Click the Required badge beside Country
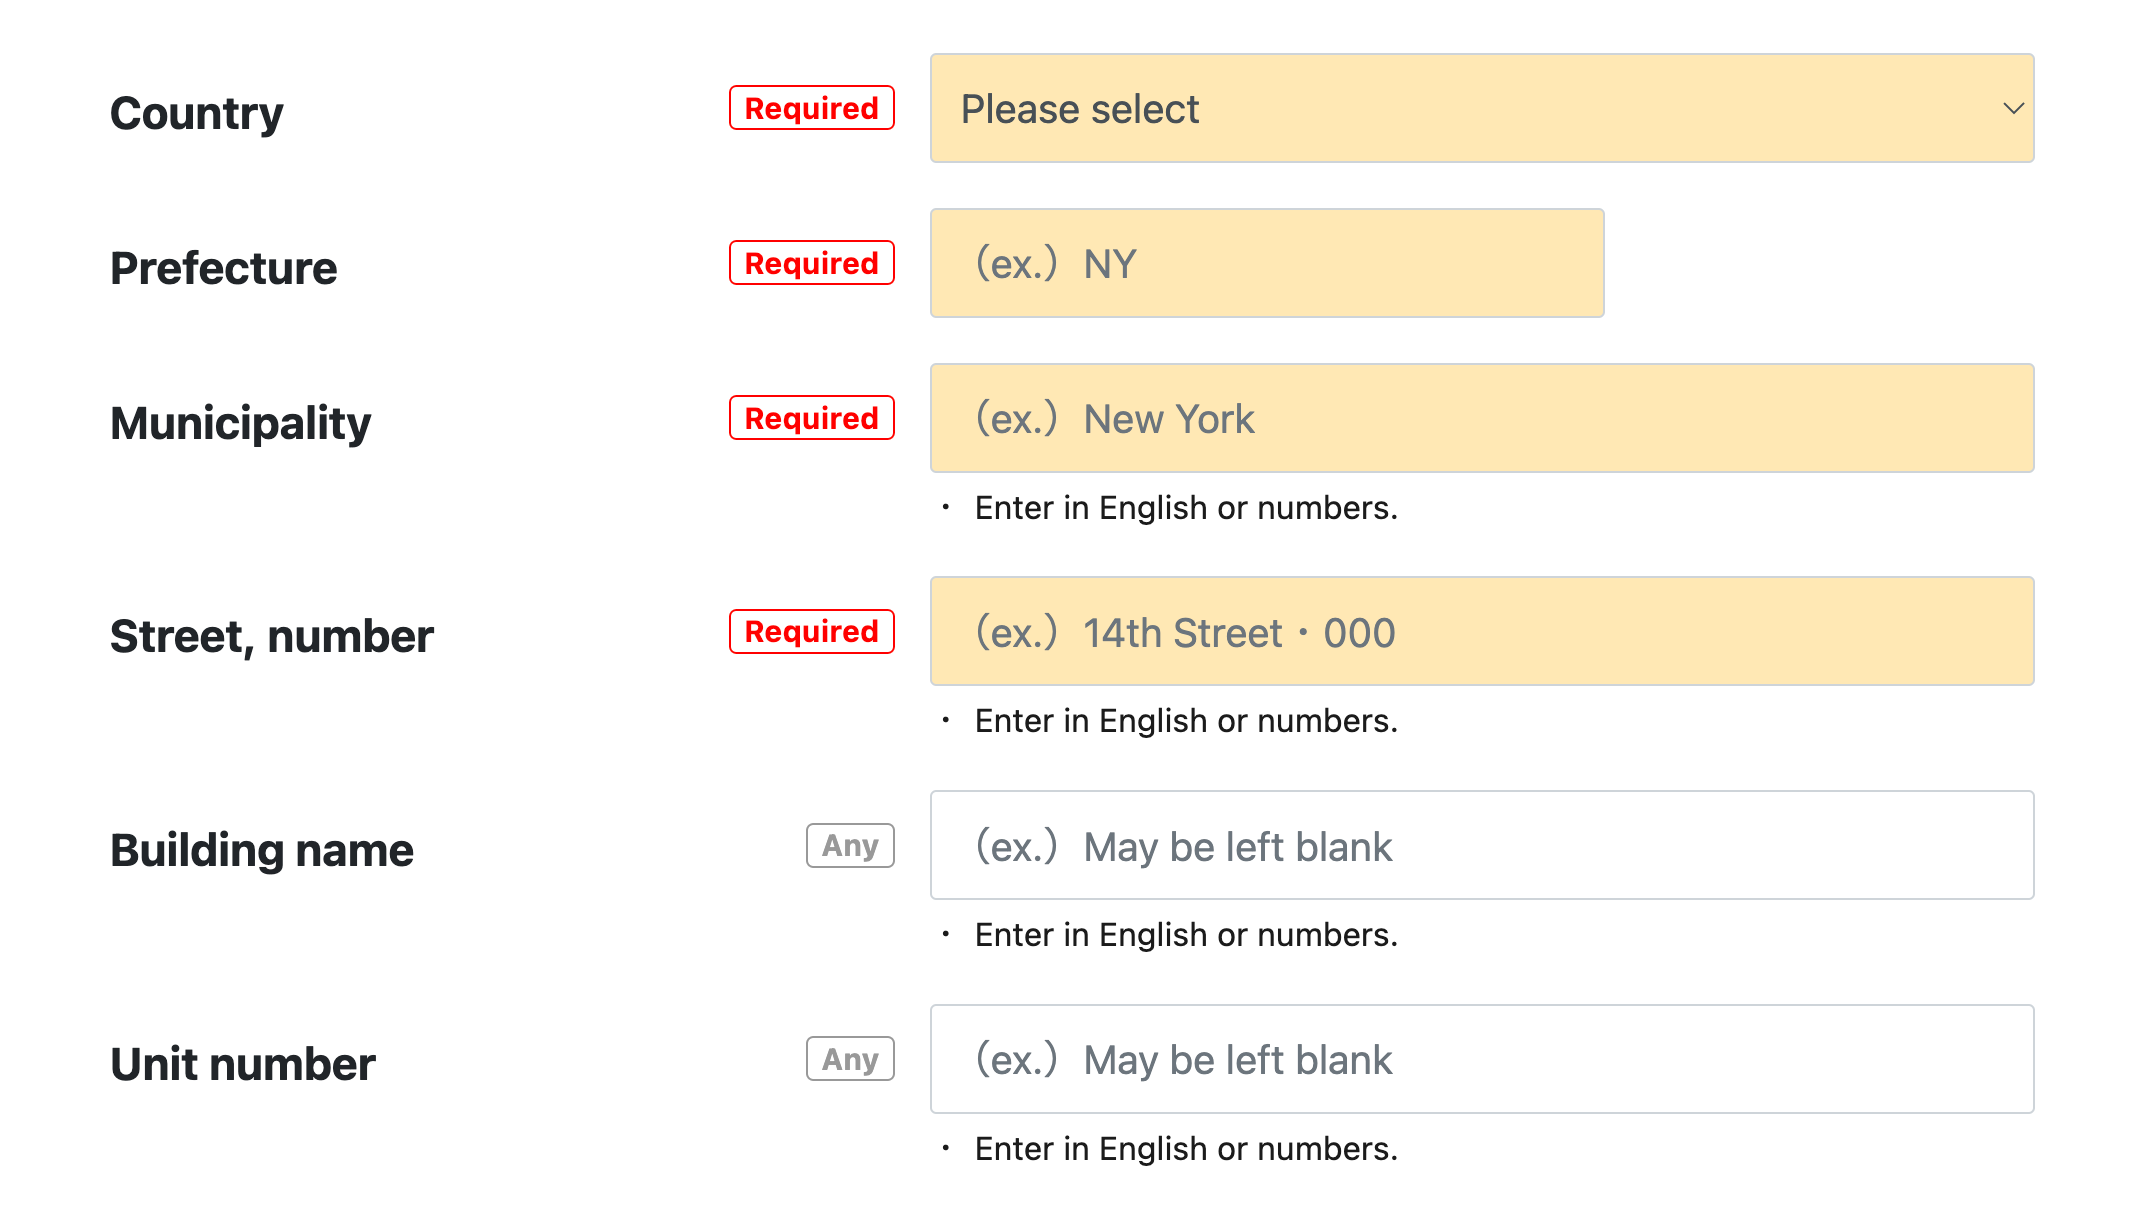Screen dimensions: 2140x1213 tap(811, 108)
